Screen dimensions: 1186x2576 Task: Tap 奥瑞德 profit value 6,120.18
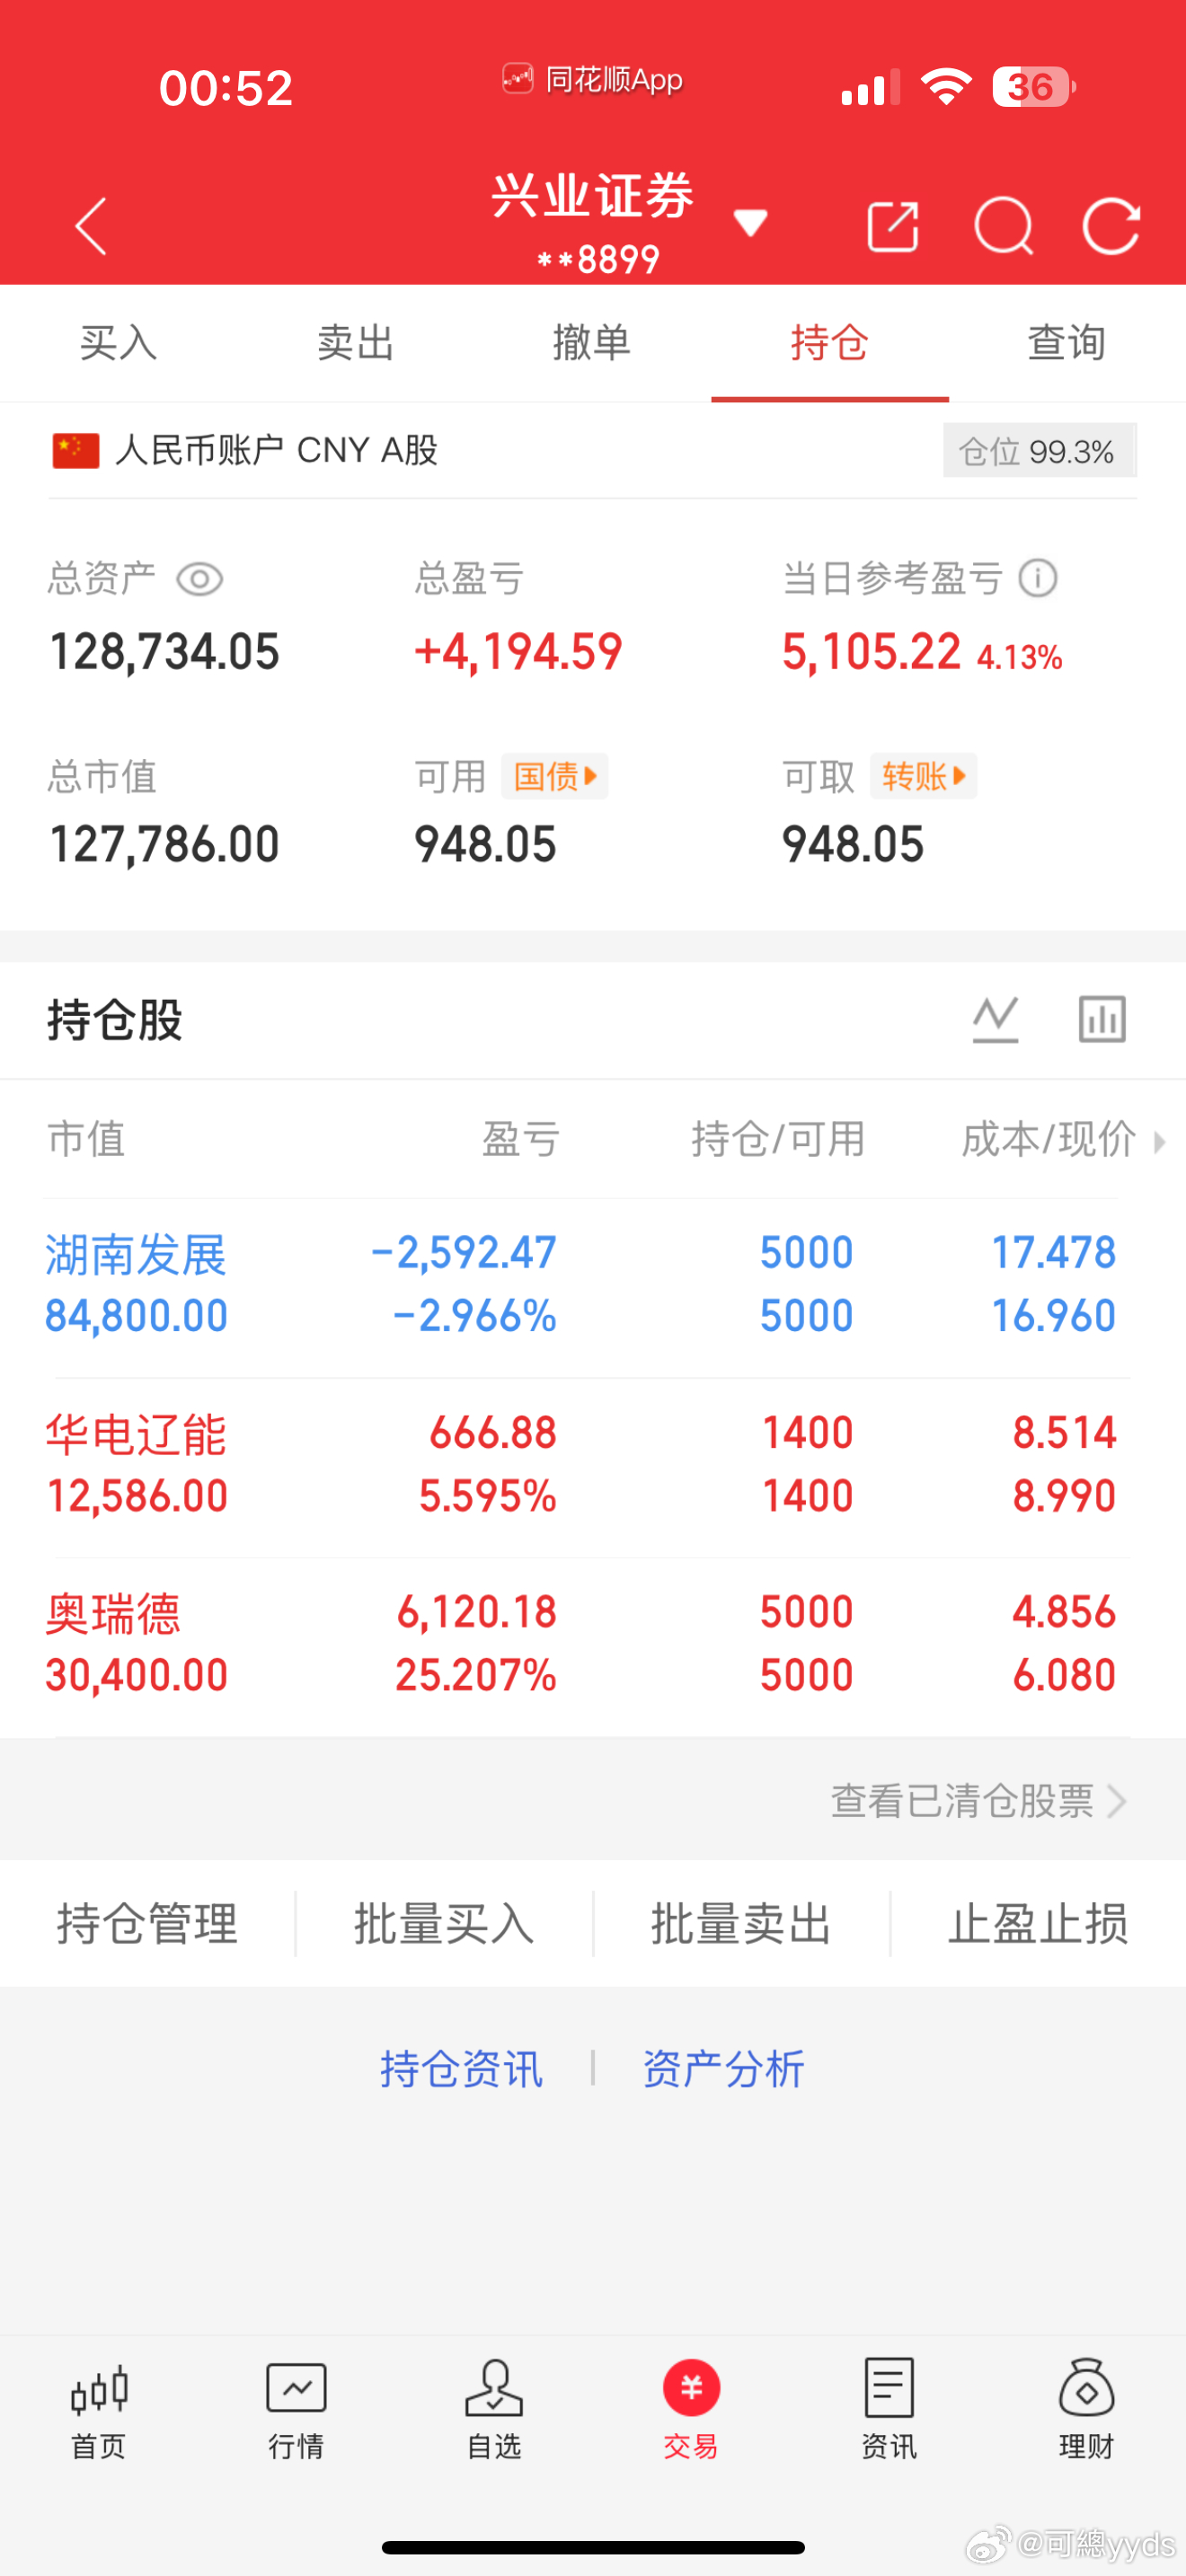pos(476,1612)
